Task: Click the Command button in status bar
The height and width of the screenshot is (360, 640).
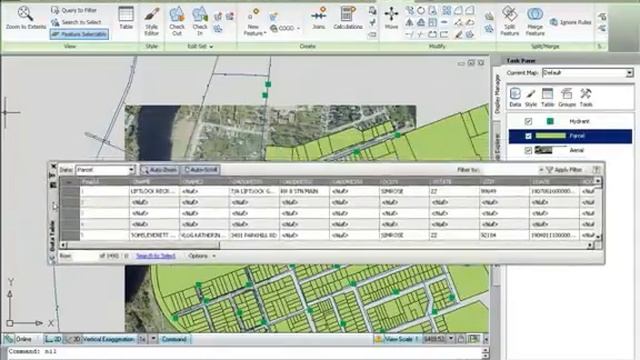Action: (x=174, y=339)
